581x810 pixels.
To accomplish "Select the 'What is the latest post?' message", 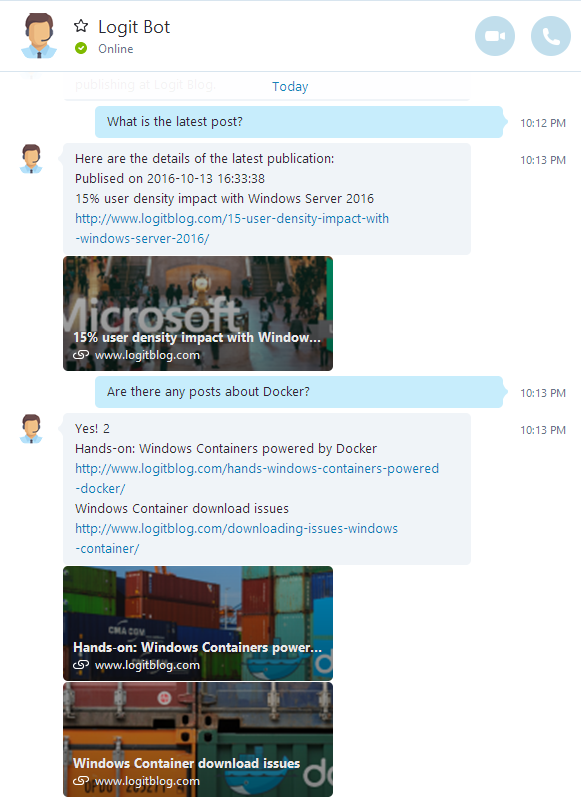I will click(299, 122).
